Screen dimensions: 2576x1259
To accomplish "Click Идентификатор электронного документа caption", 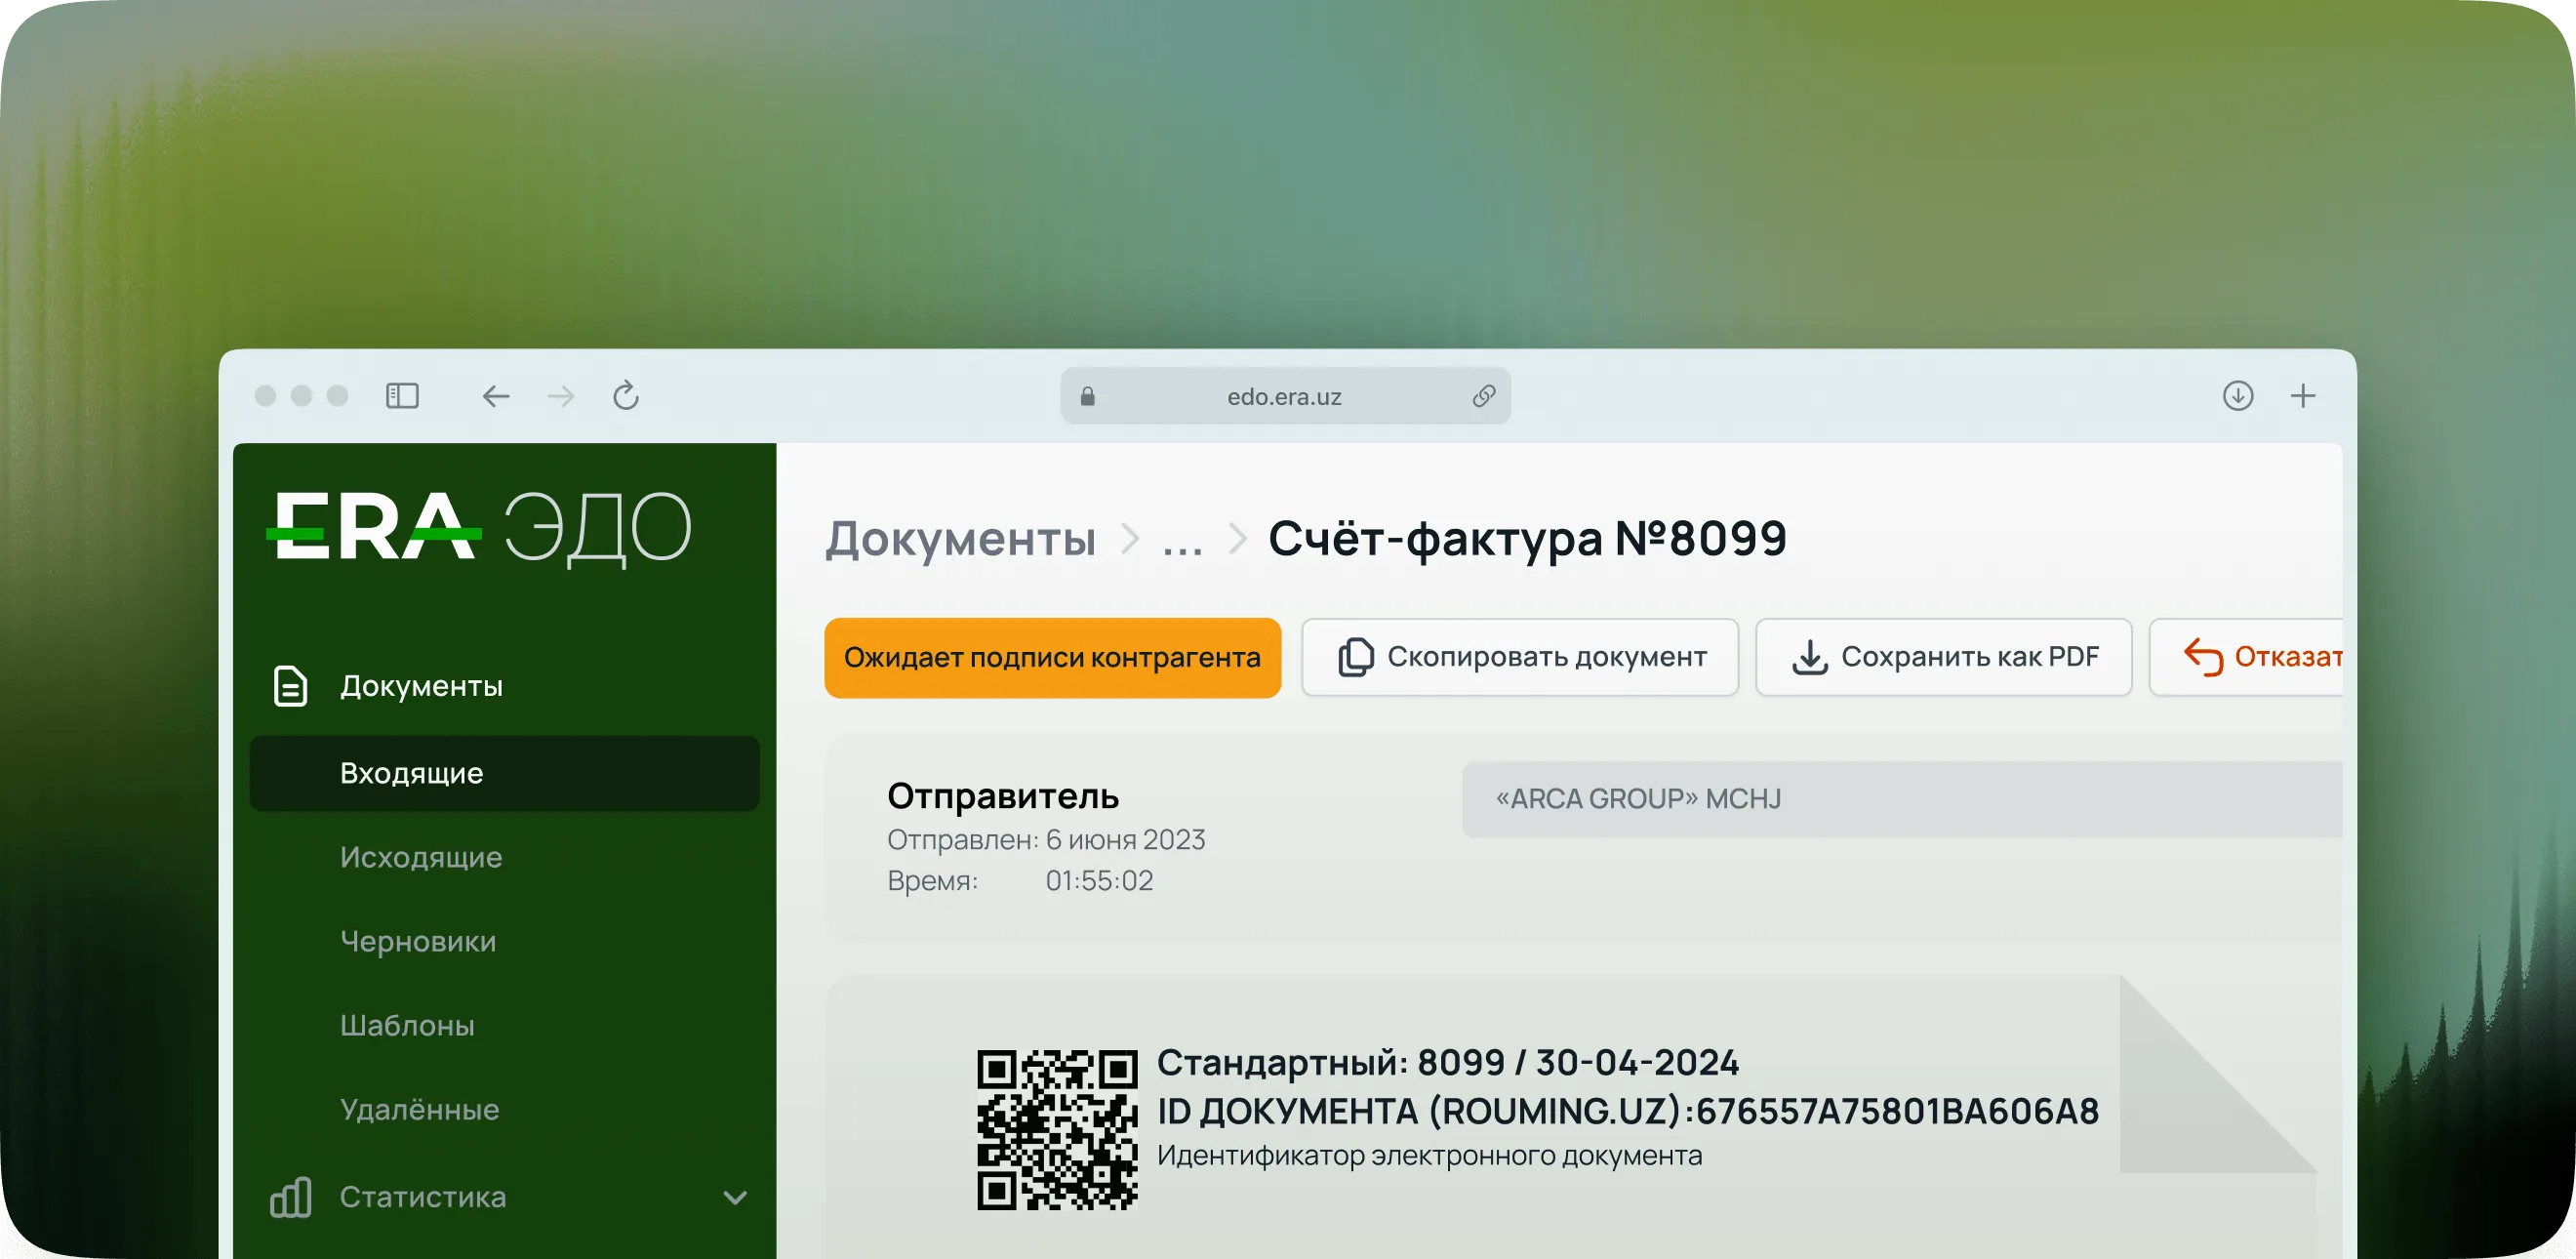I will coord(1429,1155).
